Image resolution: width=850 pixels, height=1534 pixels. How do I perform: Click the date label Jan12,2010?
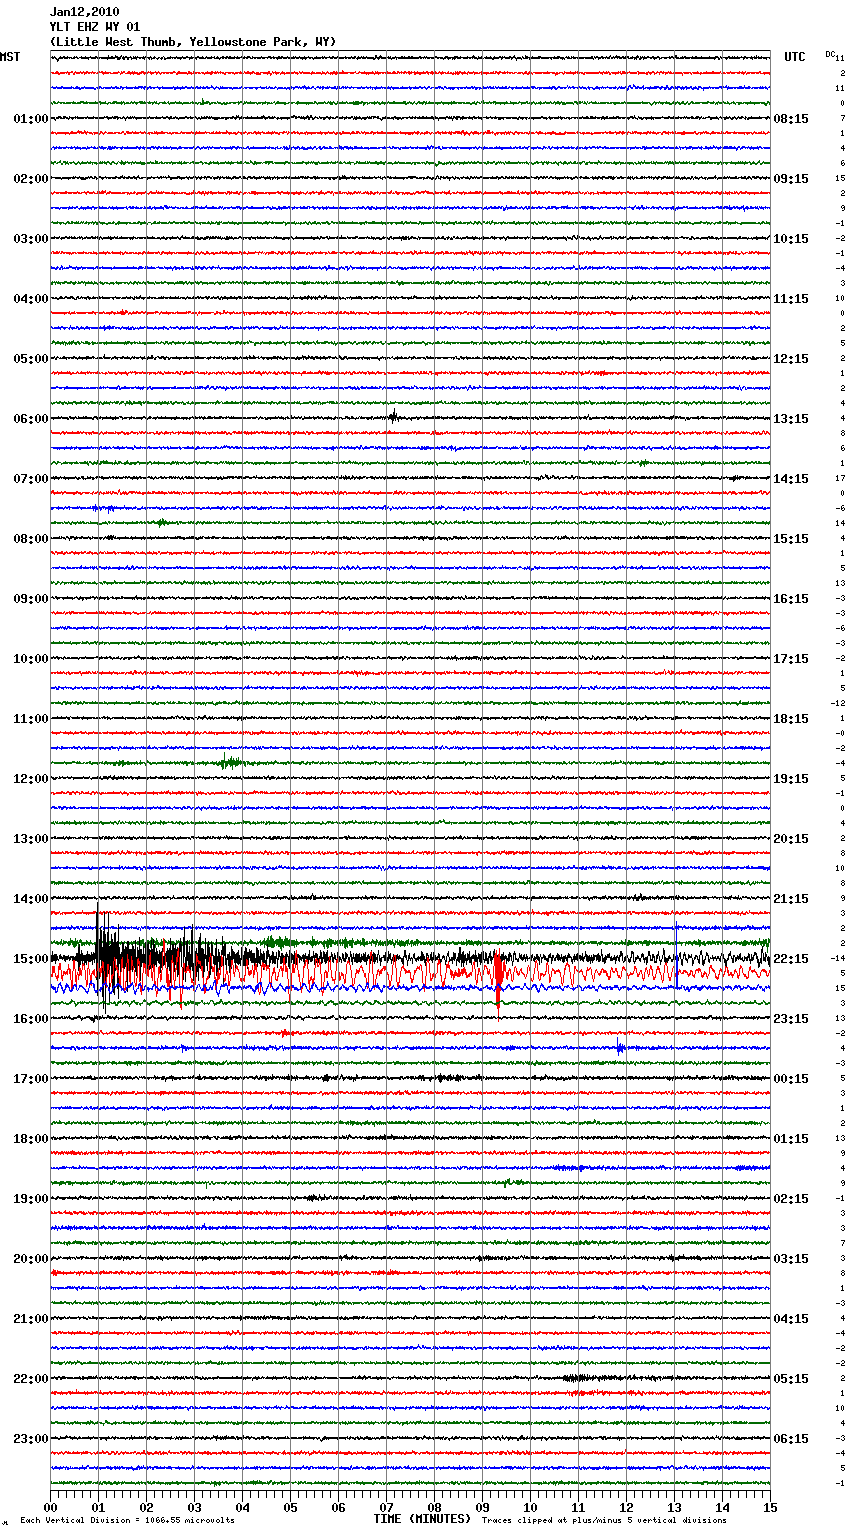(x=84, y=12)
